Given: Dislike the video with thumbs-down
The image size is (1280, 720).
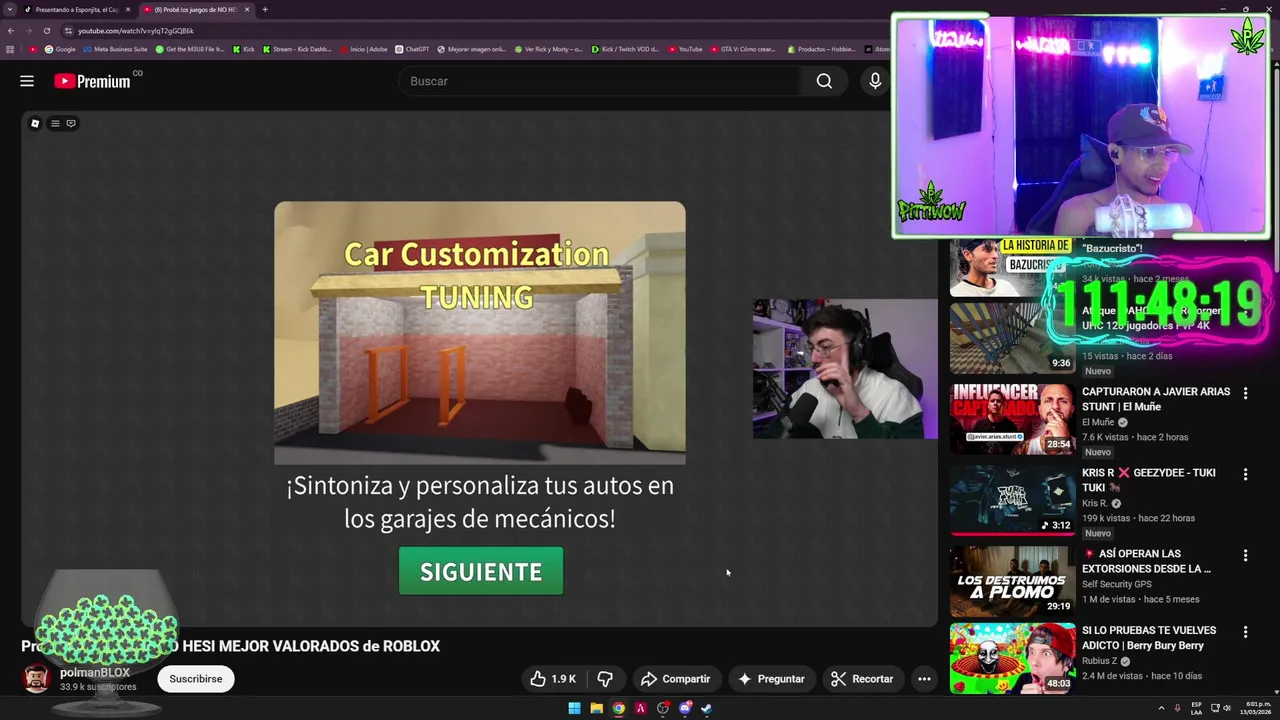Looking at the screenshot, I should tap(605, 679).
